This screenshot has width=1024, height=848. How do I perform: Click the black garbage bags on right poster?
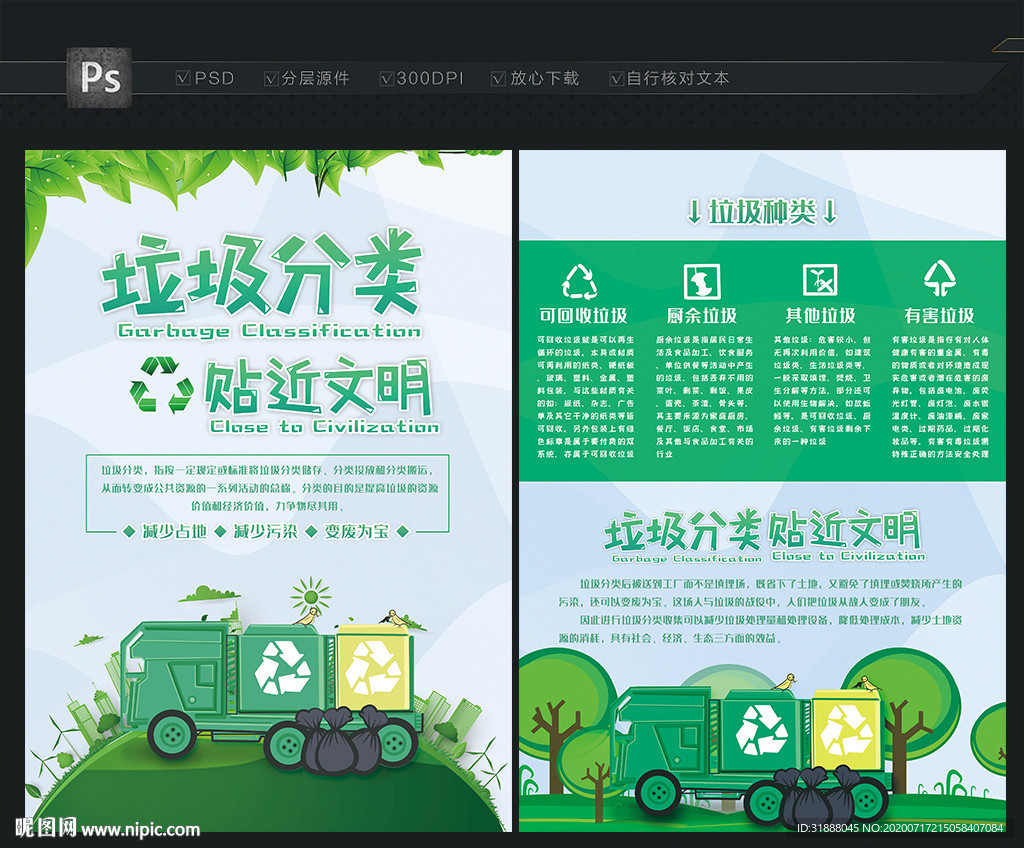click(820, 798)
